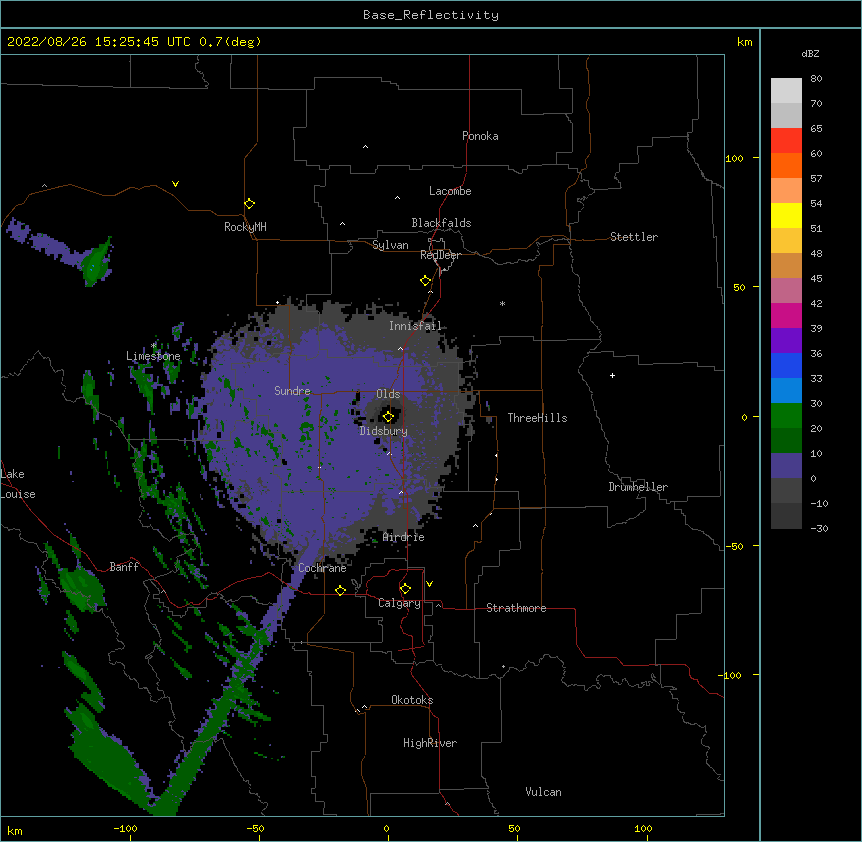Click the Blackfalds city label
The width and height of the screenshot is (862, 842).
(441, 223)
